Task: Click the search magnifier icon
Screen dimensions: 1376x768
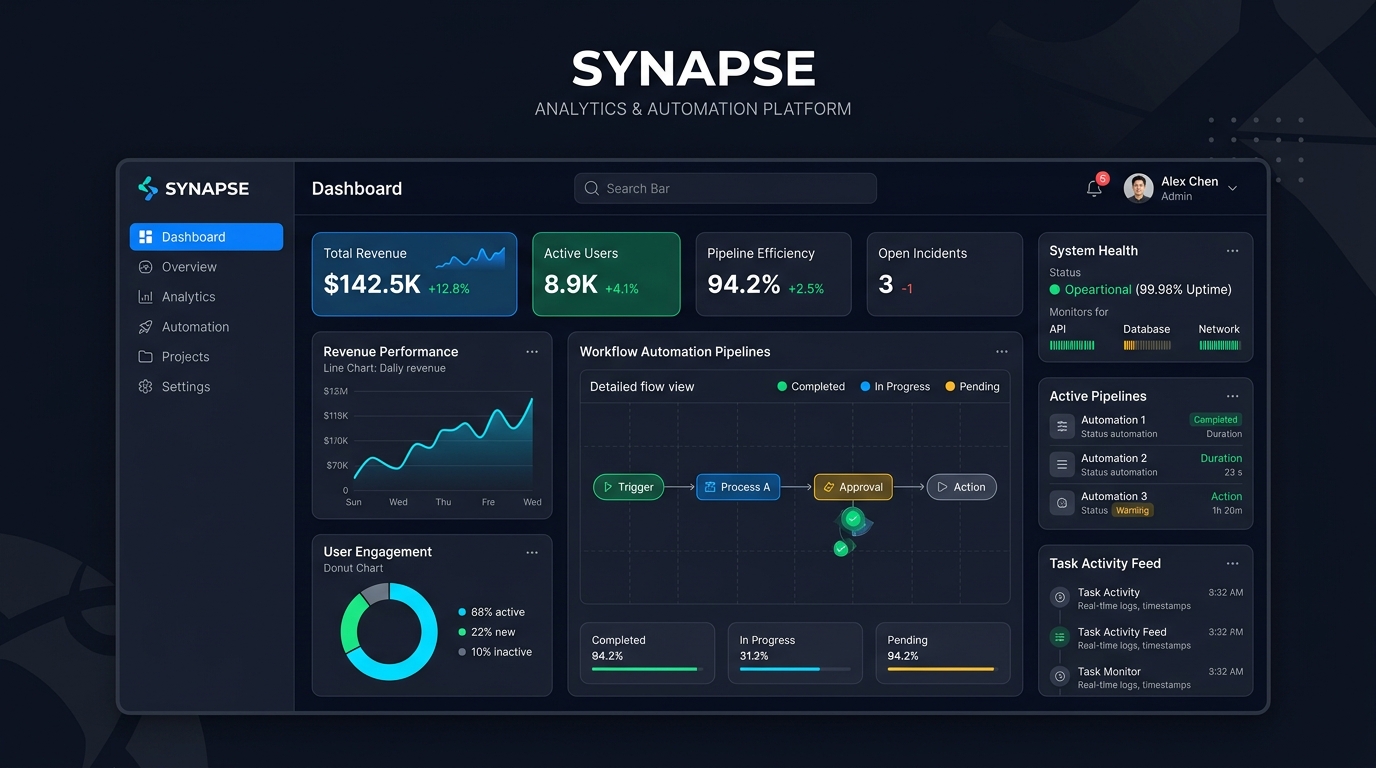Action: 592,188
